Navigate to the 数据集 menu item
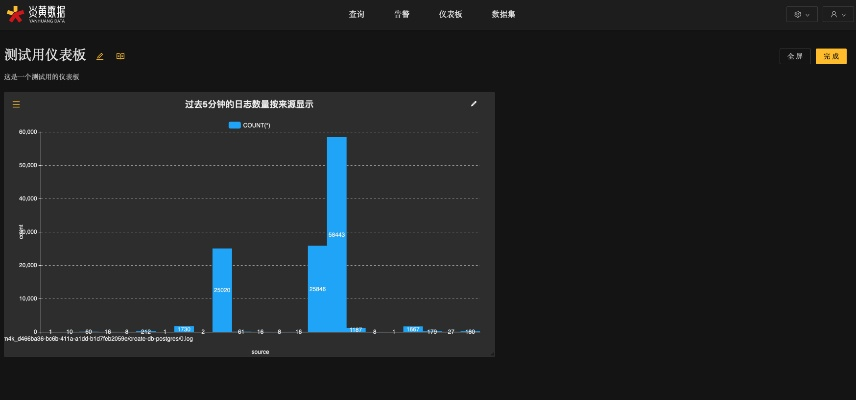This screenshot has height=400, width=856. [504, 14]
